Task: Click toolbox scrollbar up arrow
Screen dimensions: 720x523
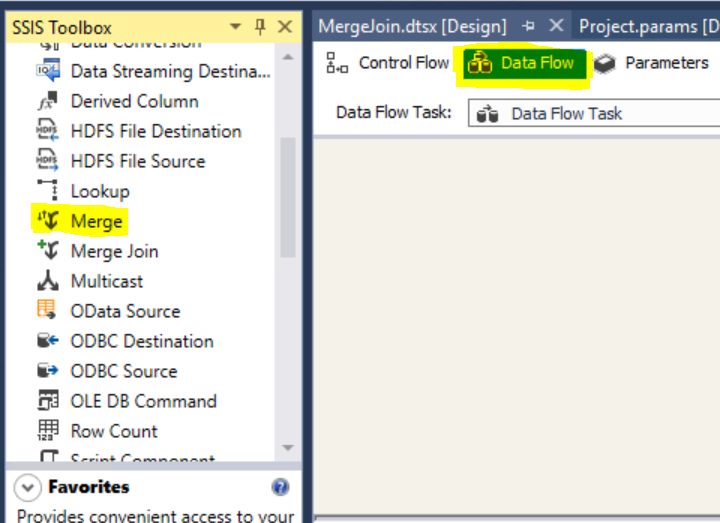Action: [x=288, y=57]
